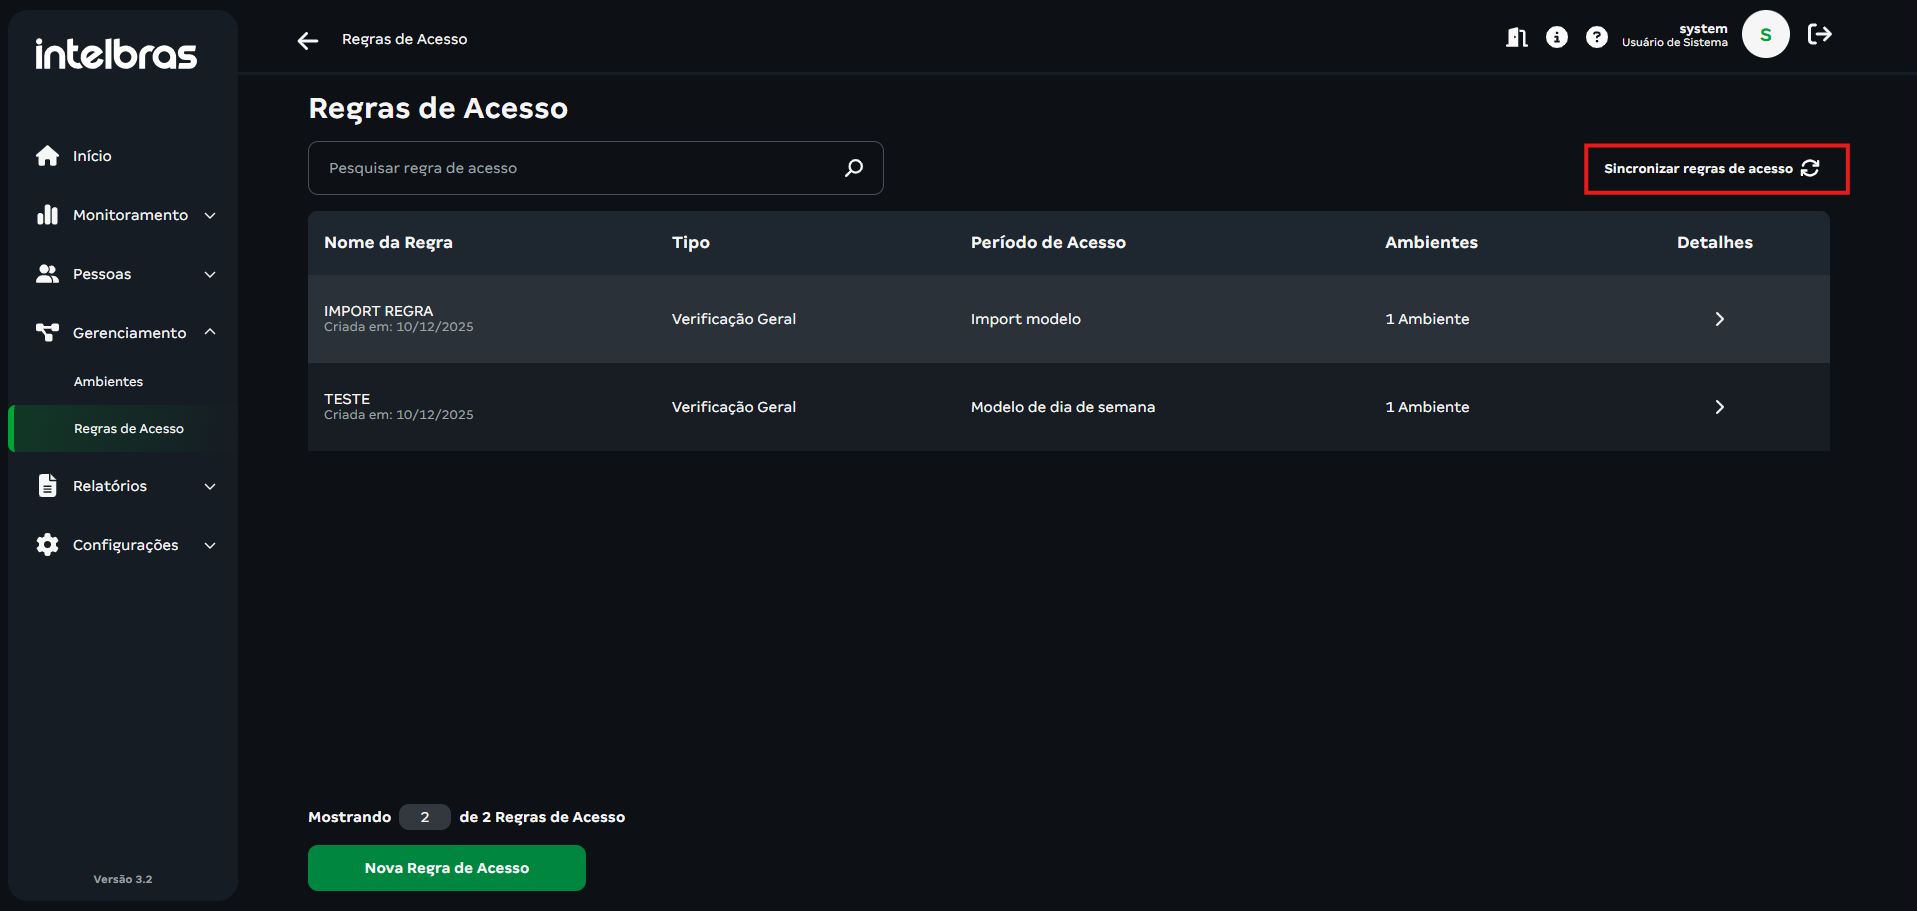1917x911 pixels.
Task: Open the help question mark icon
Action: (1597, 38)
